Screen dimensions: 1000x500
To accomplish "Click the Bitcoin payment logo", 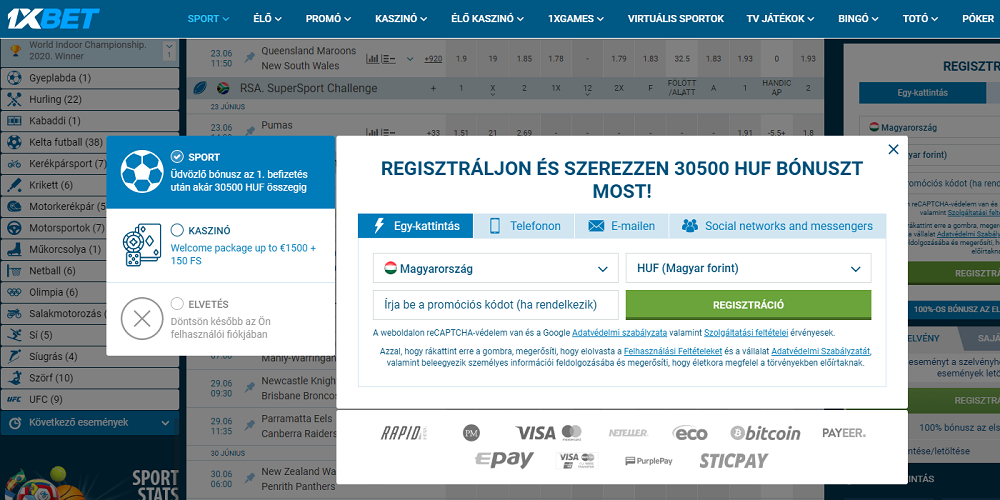I will tap(765, 433).
